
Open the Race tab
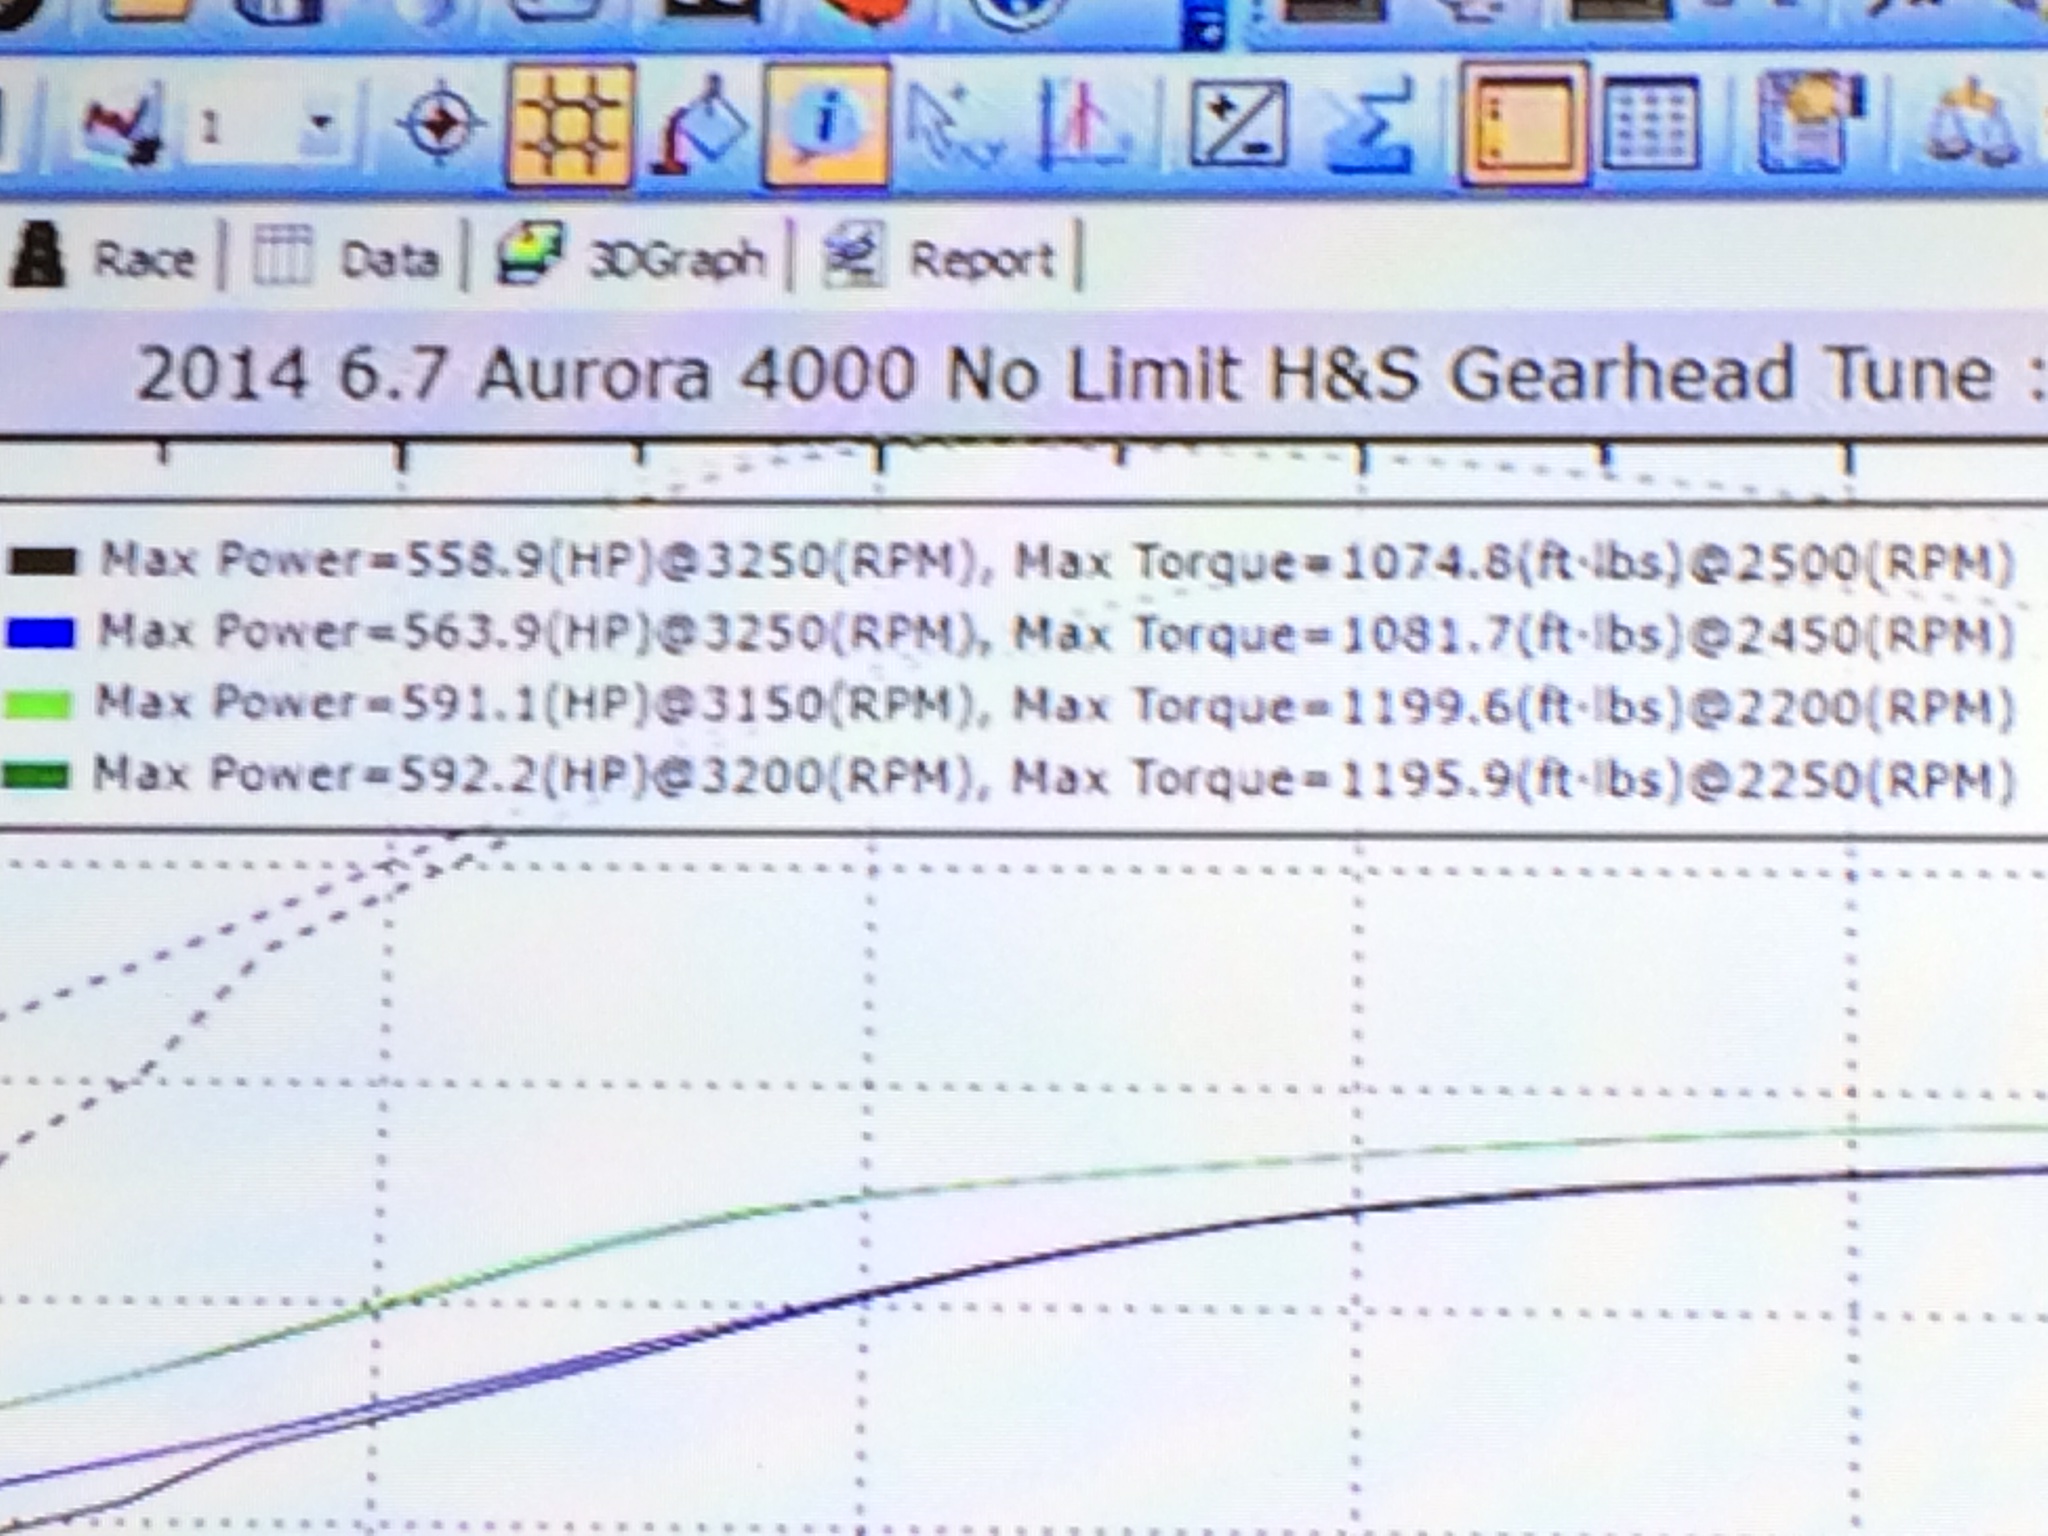(x=104, y=258)
